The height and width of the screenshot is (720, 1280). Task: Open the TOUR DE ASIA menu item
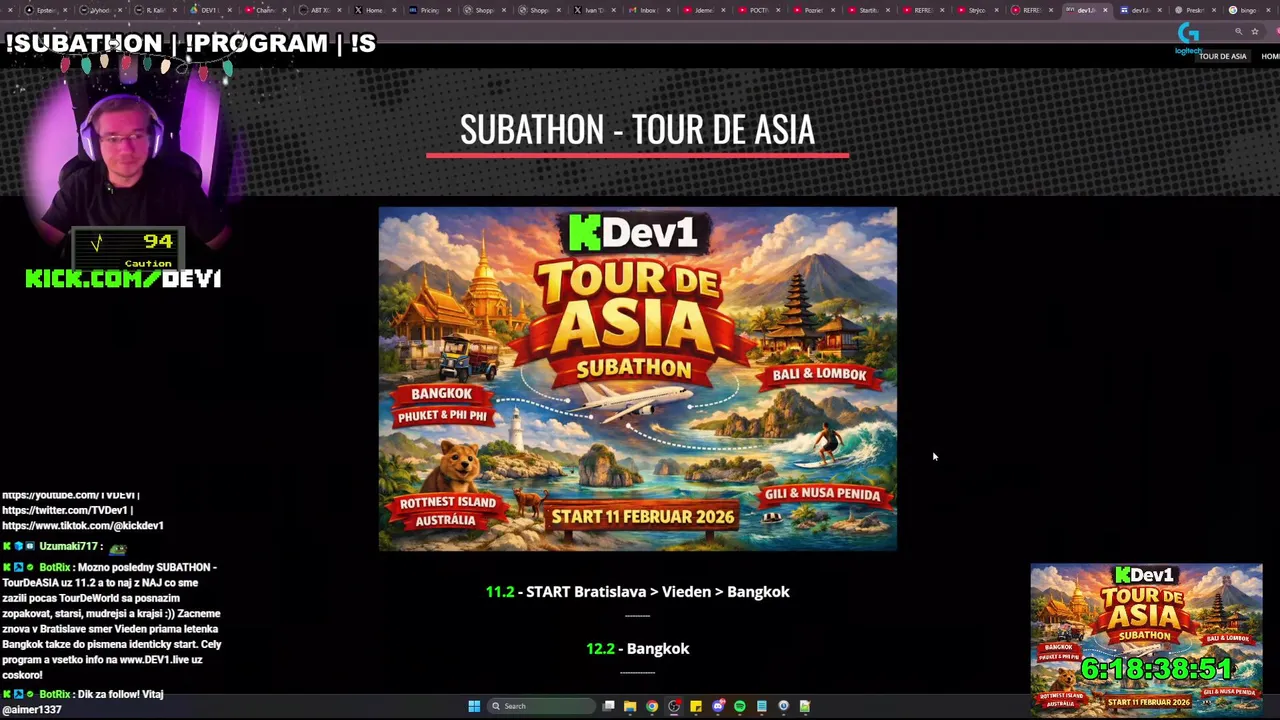point(1223,56)
